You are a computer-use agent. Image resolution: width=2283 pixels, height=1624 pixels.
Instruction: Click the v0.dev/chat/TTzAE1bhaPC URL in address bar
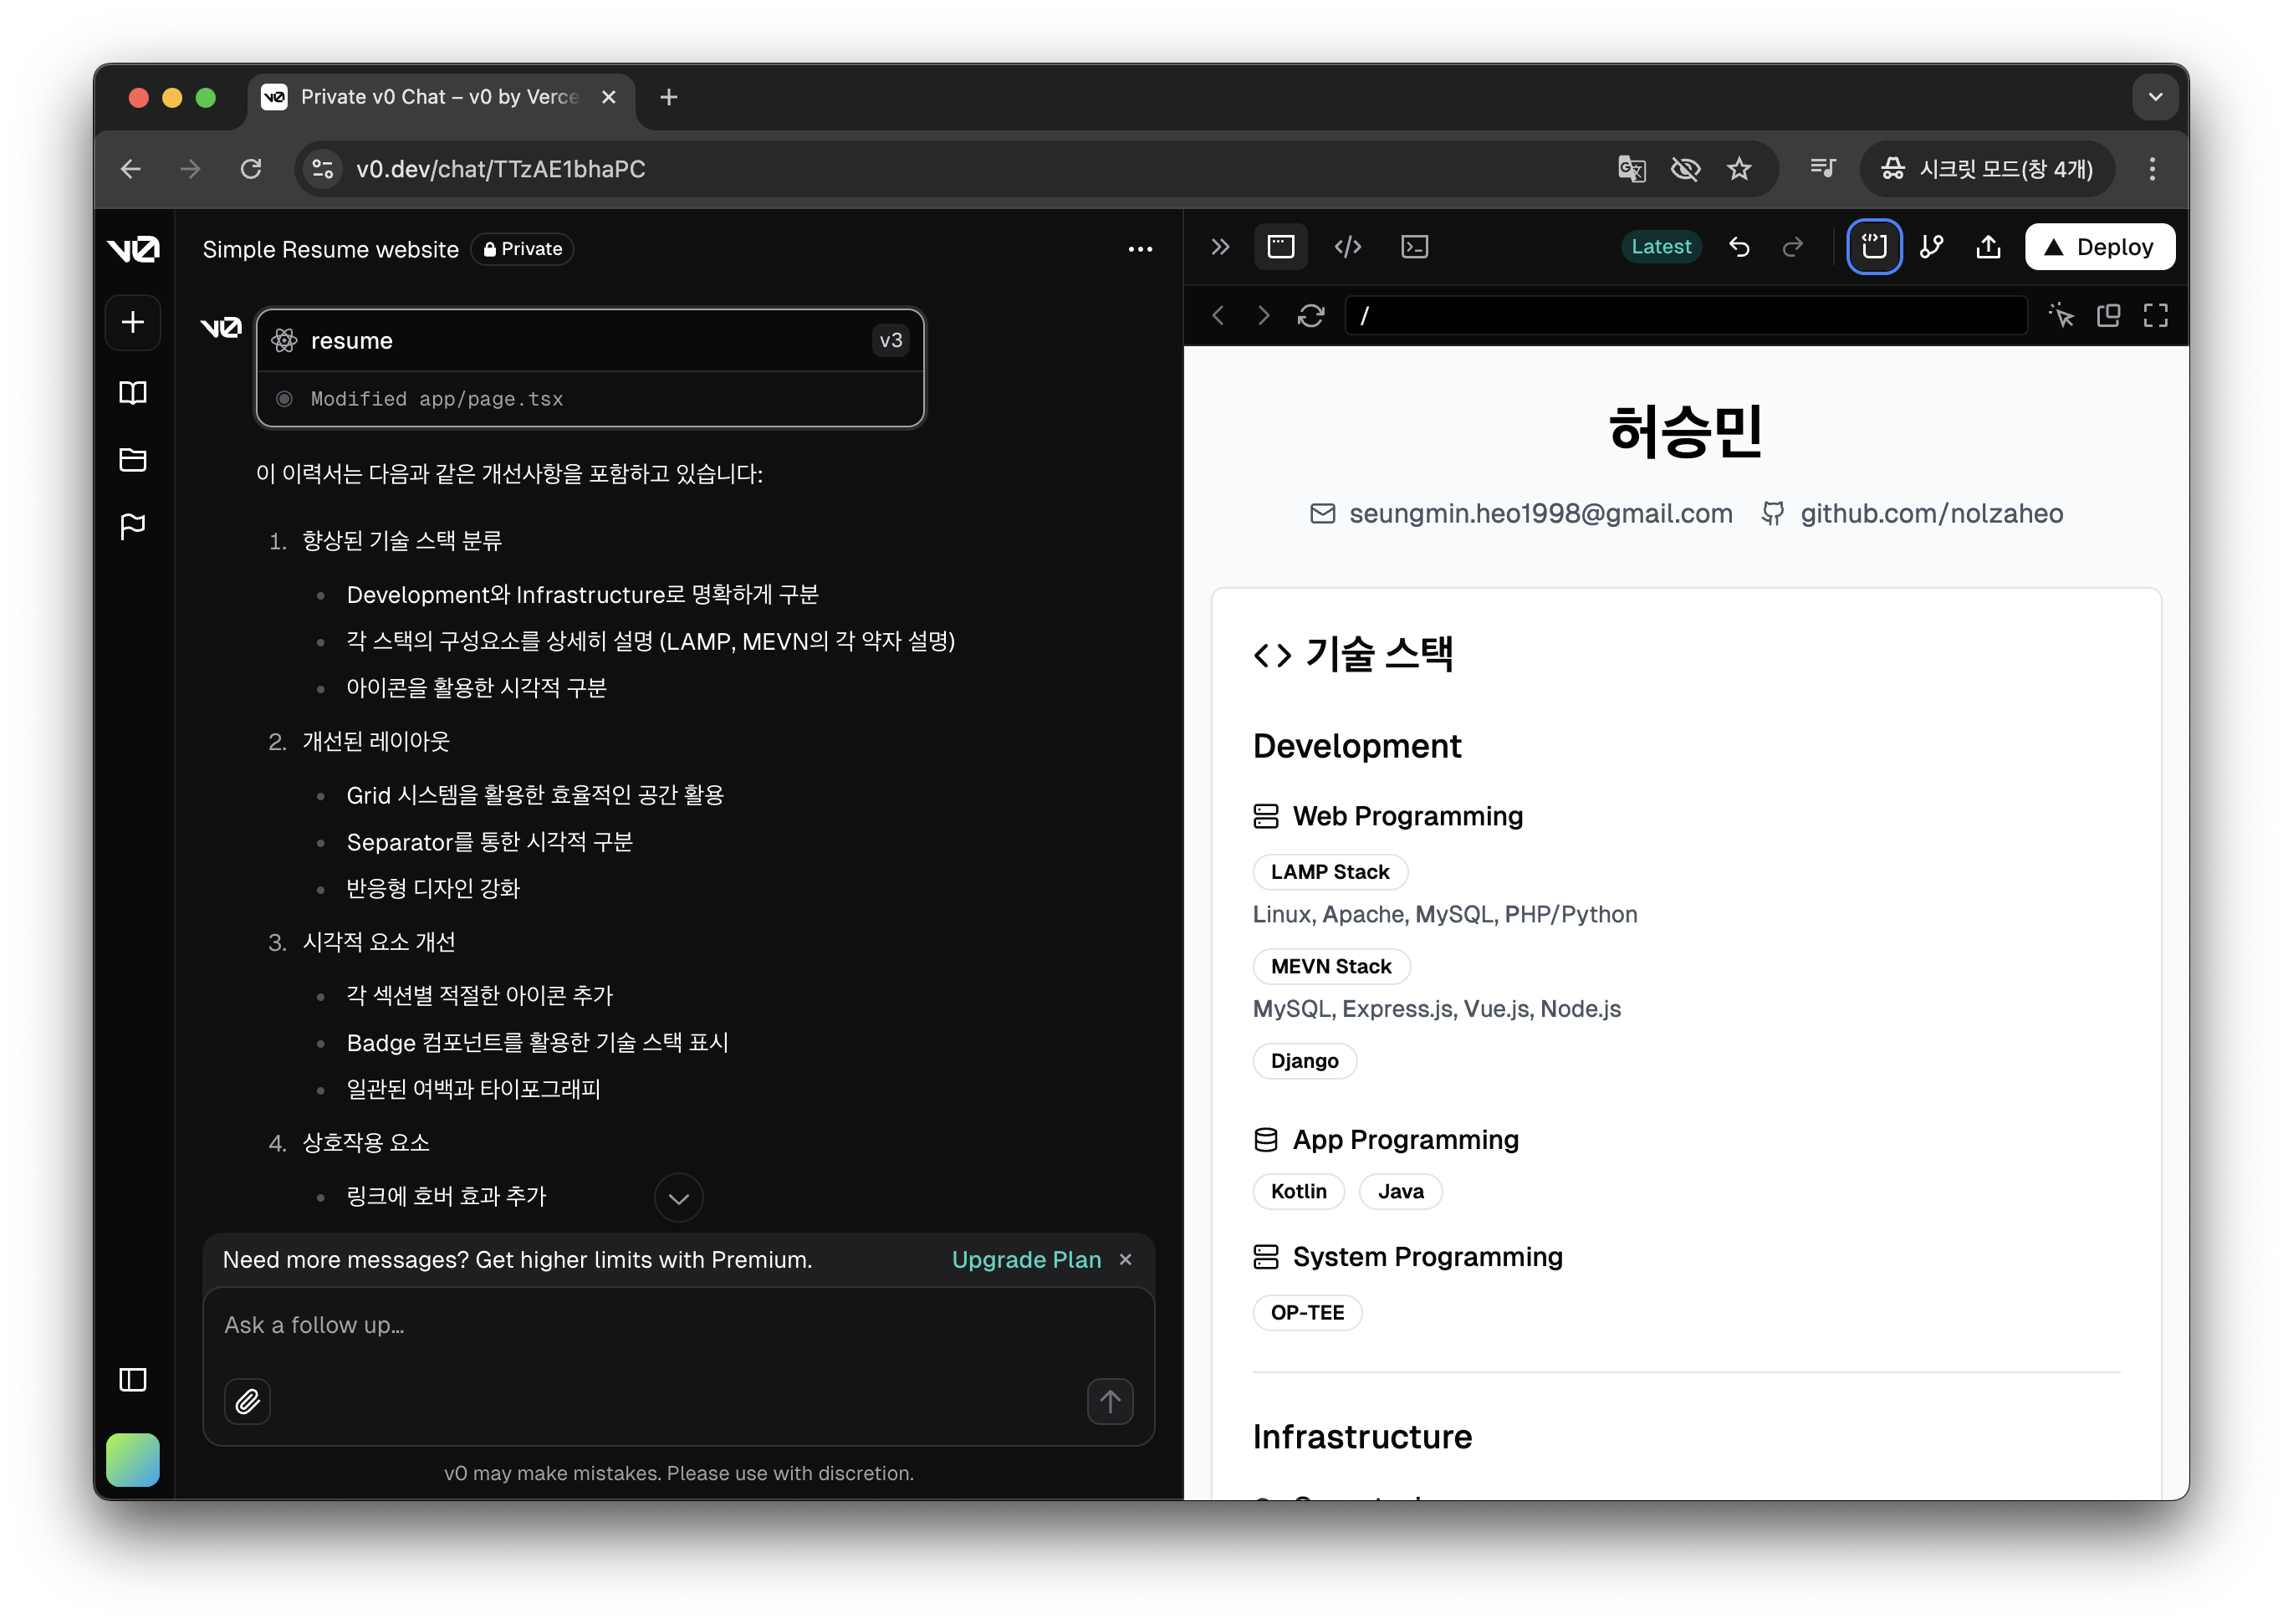tap(501, 169)
